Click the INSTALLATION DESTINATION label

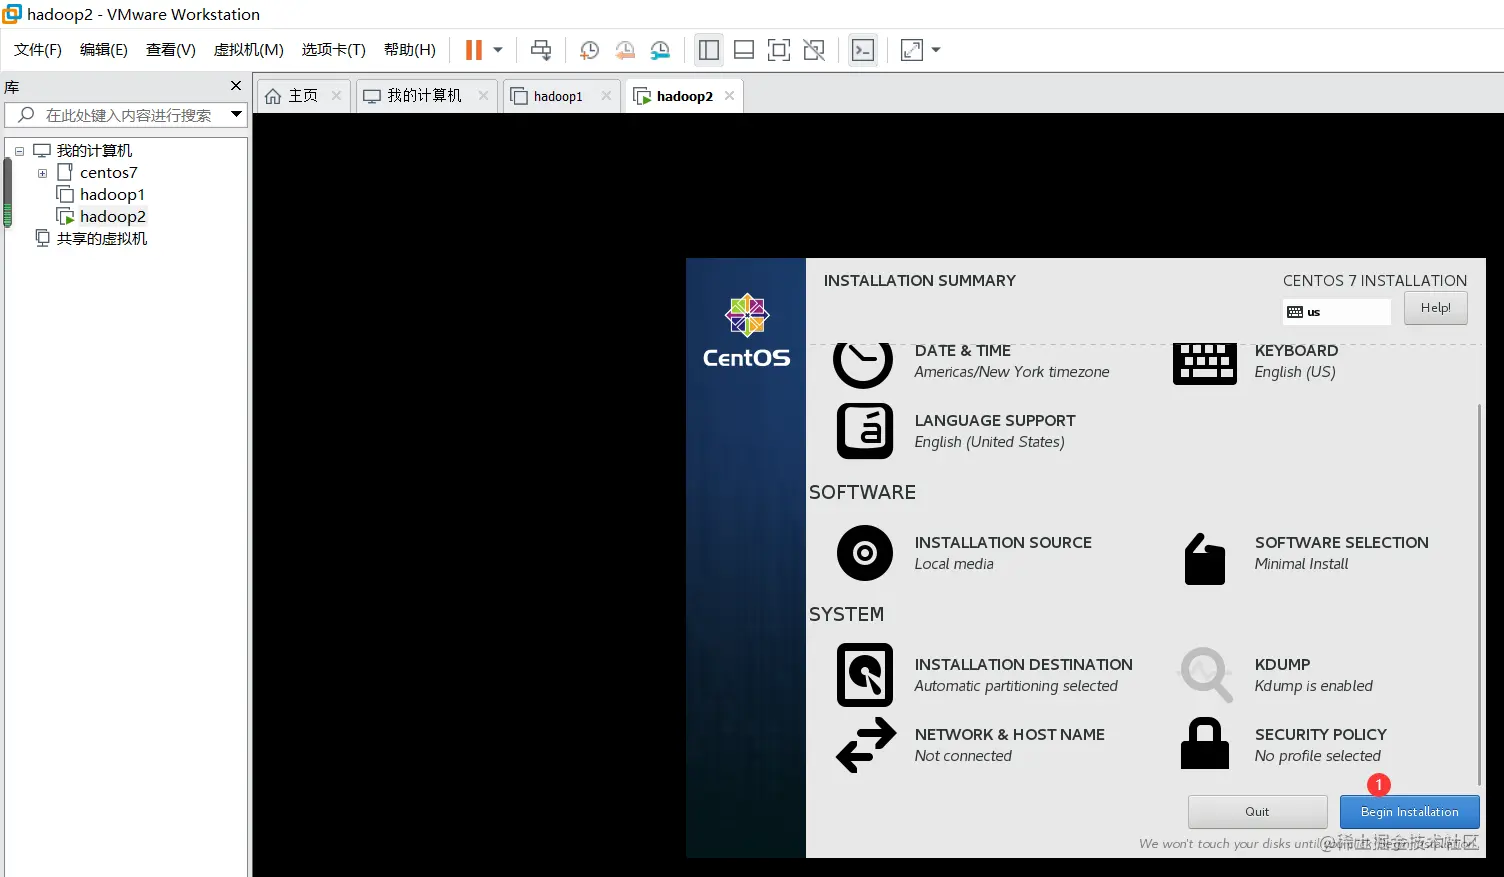pyautogui.click(x=1023, y=664)
